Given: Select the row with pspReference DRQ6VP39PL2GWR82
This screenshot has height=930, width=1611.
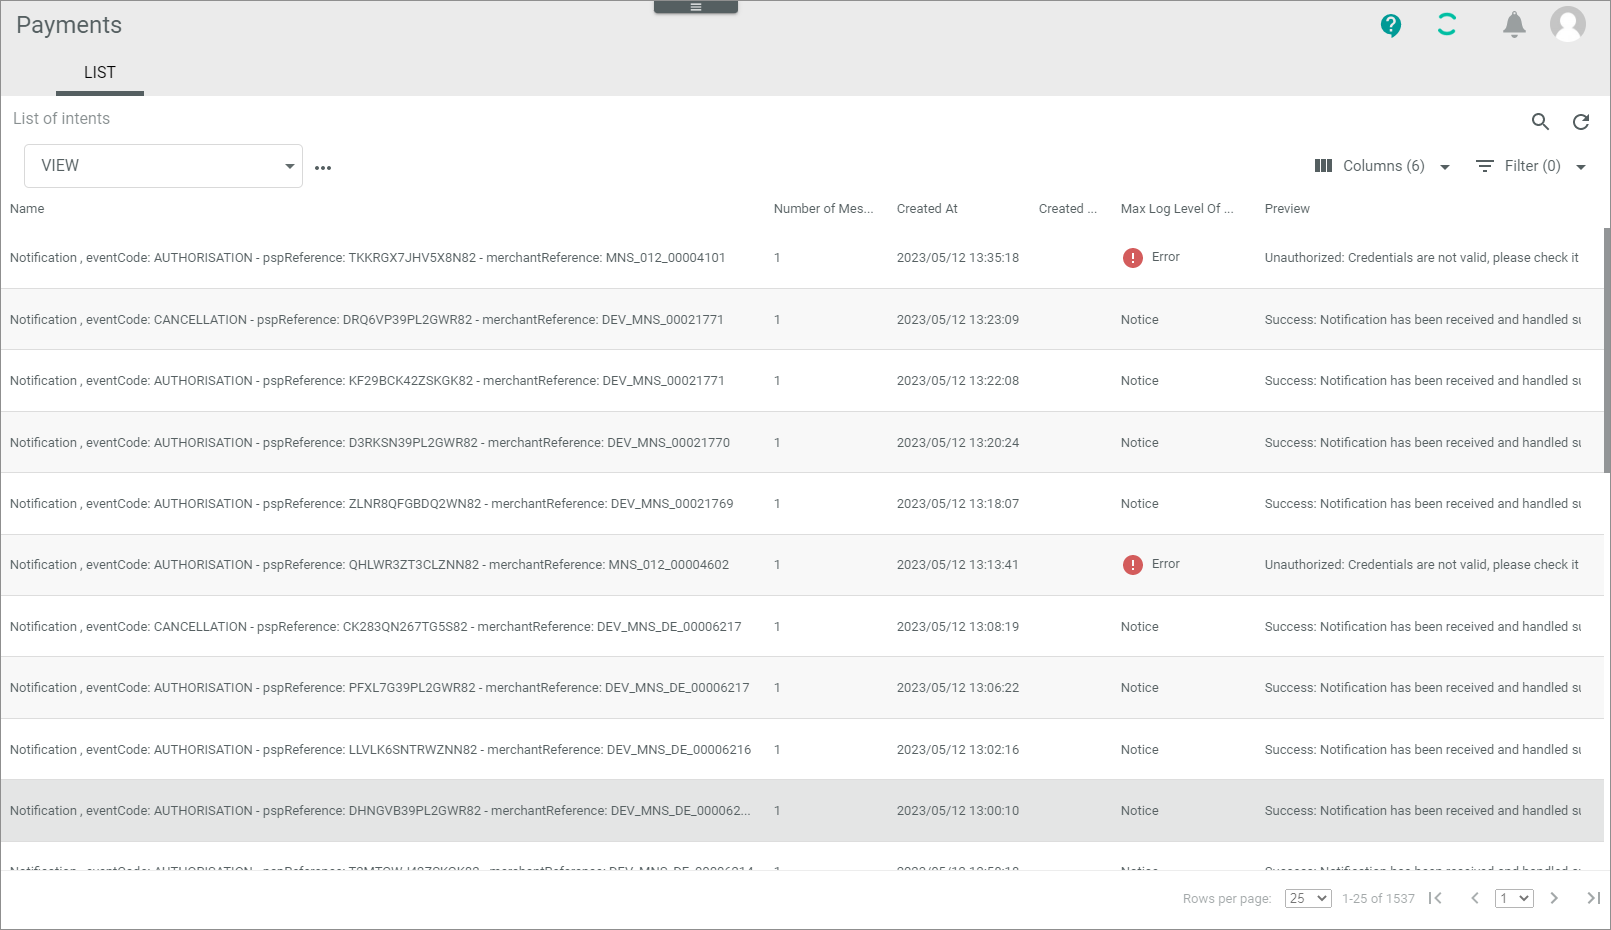Looking at the screenshot, I should pyautogui.click(x=366, y=320).
